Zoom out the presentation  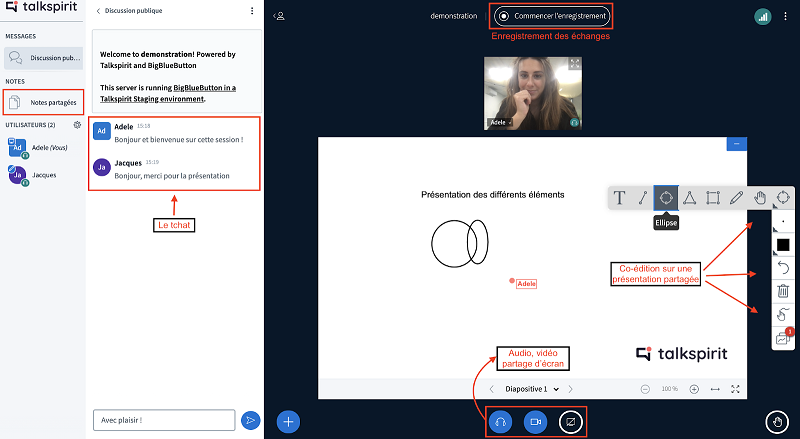(645, 389)
